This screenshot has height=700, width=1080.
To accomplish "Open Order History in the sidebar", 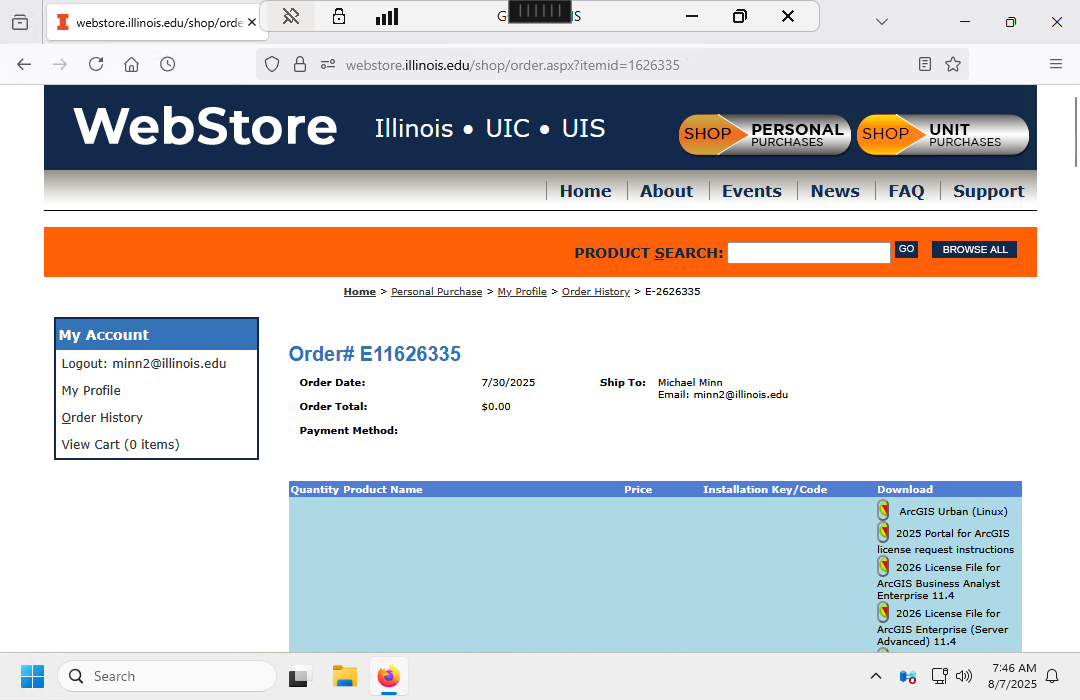I will tap(102, 418).
